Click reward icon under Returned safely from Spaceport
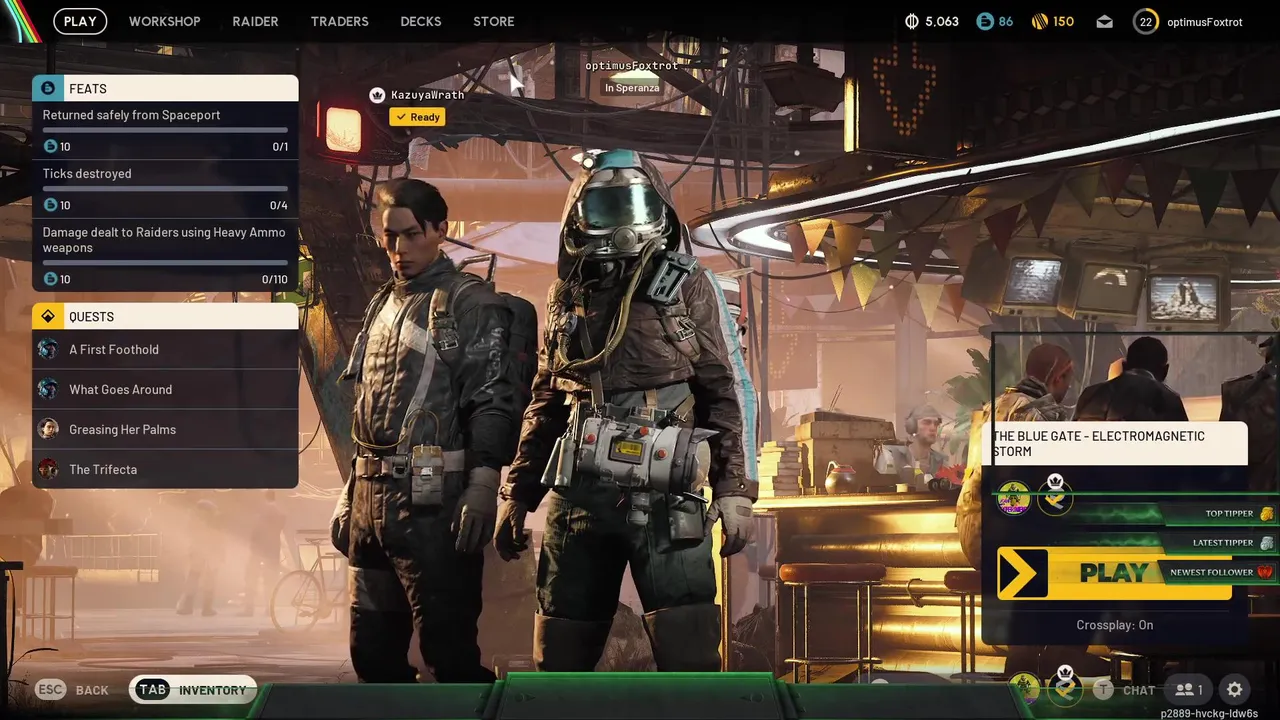The width and height of the screenshot is (1280, 720). (51, 146)
